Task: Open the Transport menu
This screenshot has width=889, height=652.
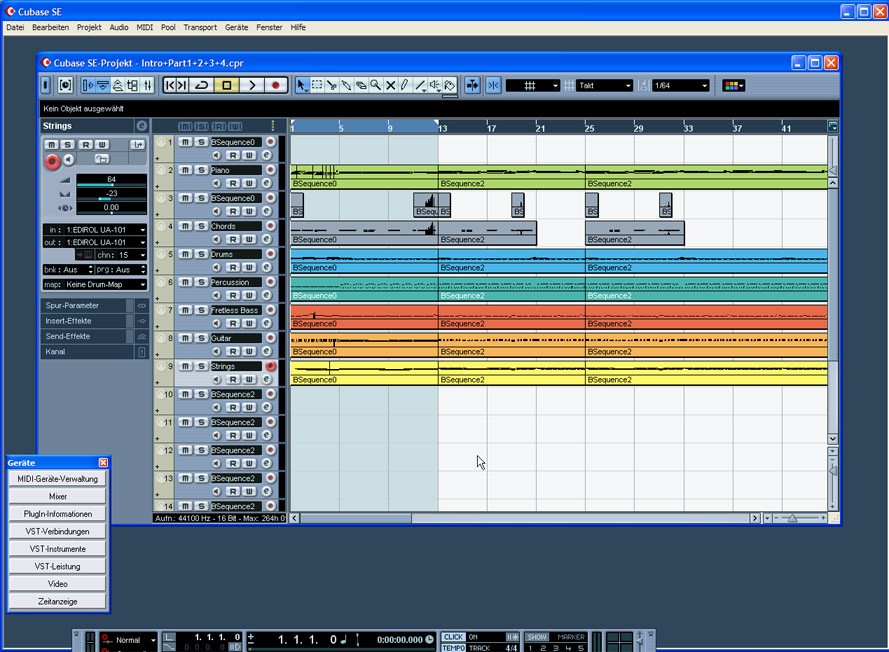Action: [200, 27]
